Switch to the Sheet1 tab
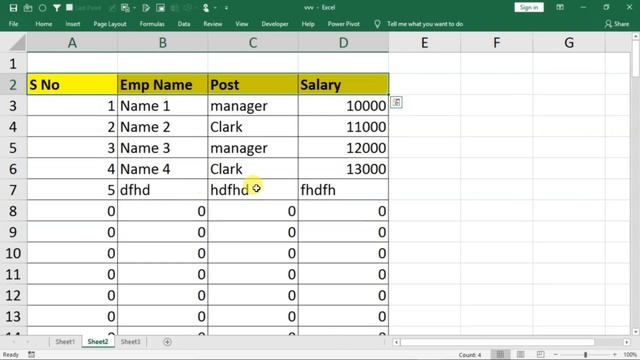Screen dimensions: 640x360 coord(65,342)
